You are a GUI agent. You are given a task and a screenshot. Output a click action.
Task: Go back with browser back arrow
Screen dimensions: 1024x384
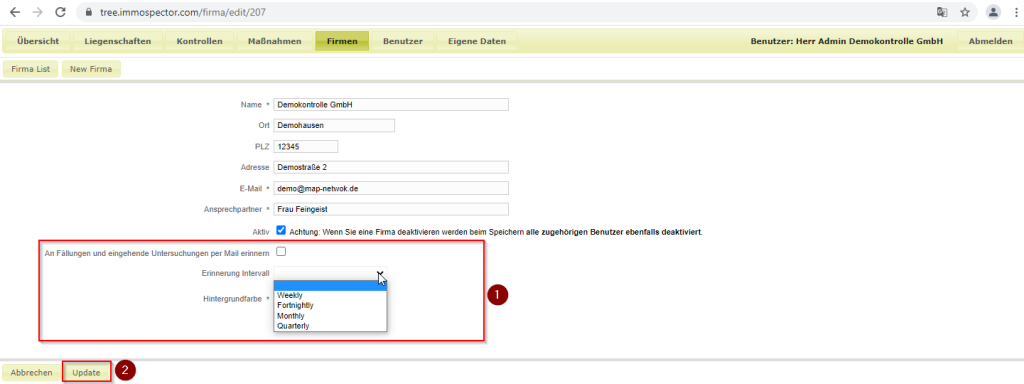(15, 12)
